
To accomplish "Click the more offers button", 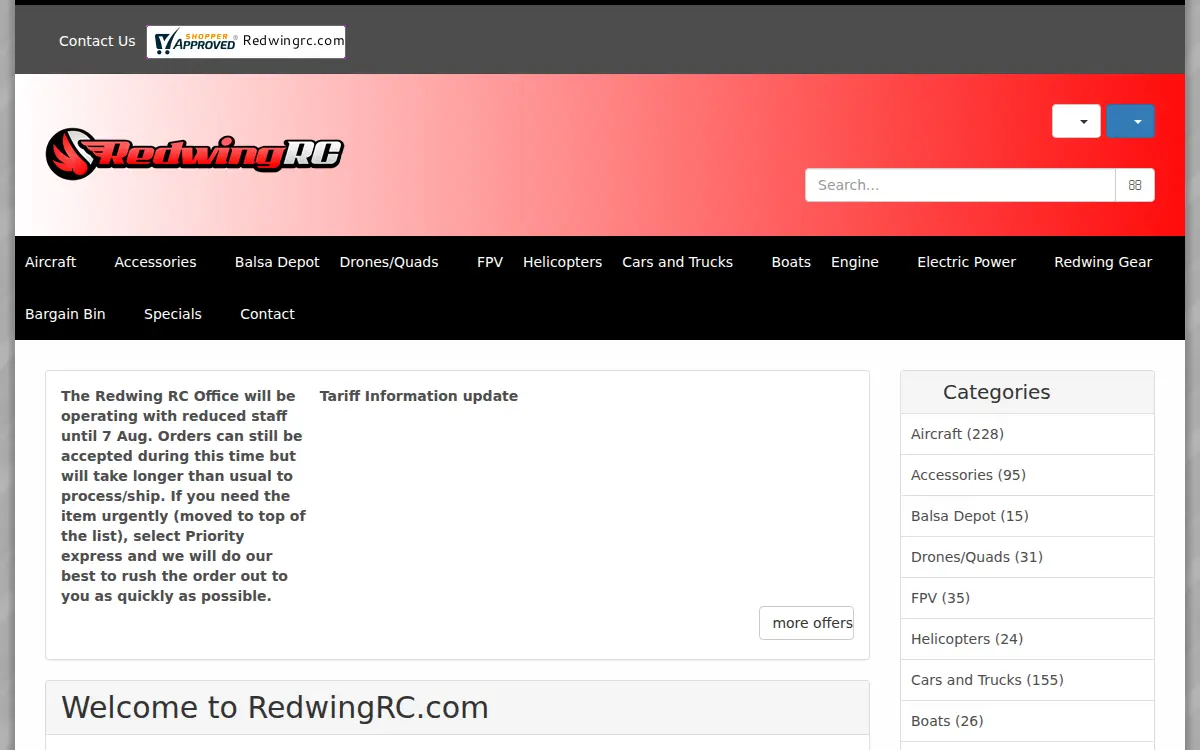I will pyautogui.click(x=806, y=623).
